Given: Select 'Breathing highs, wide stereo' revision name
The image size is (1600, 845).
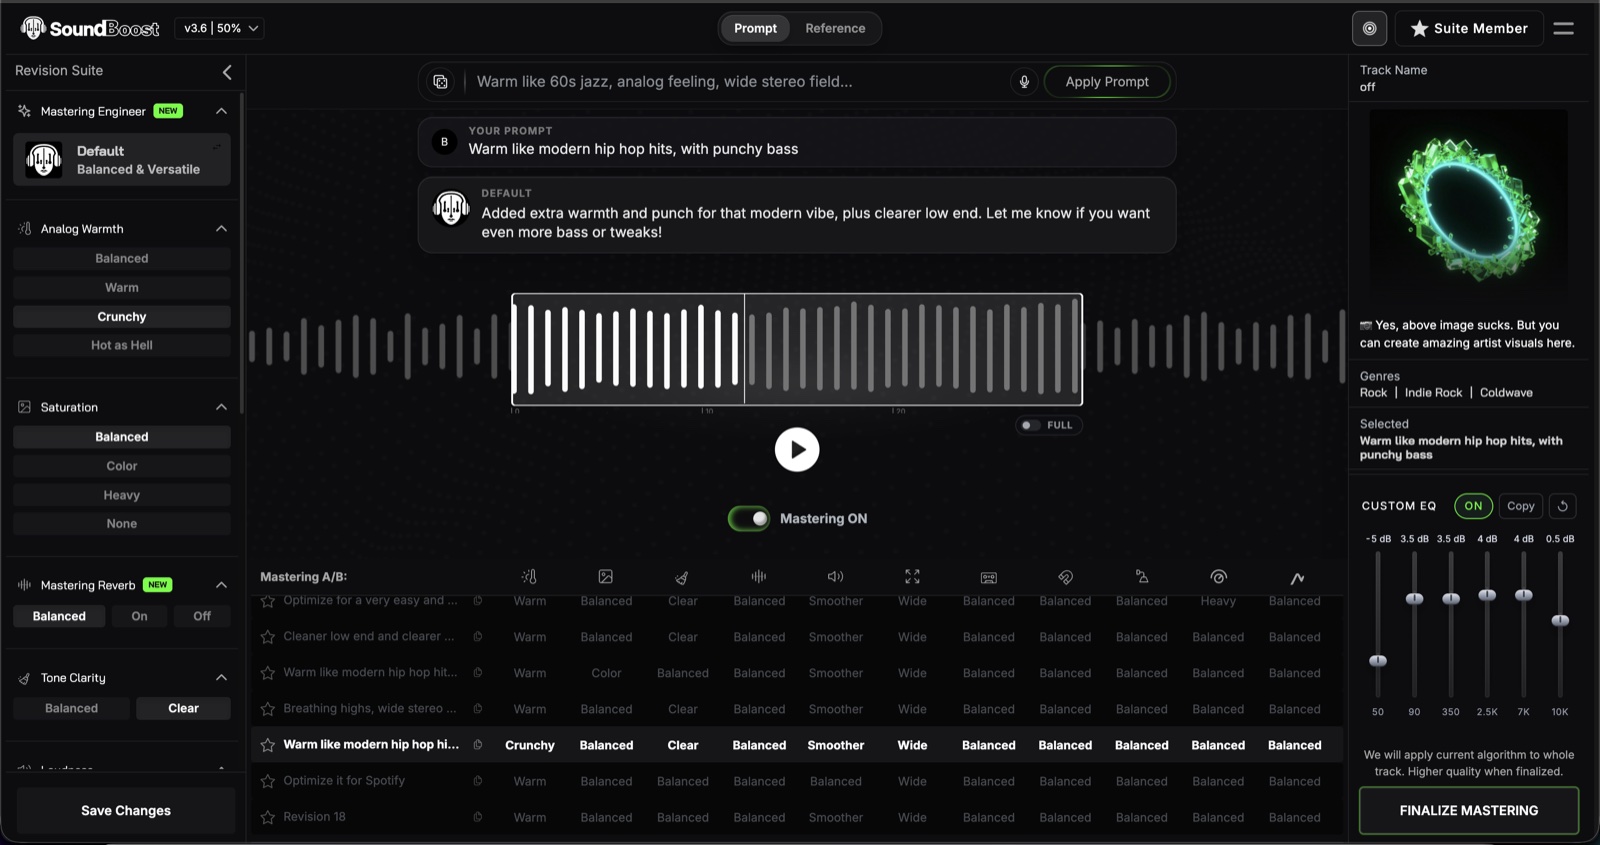Looking at the screenshot, I should tap(370, 709).
